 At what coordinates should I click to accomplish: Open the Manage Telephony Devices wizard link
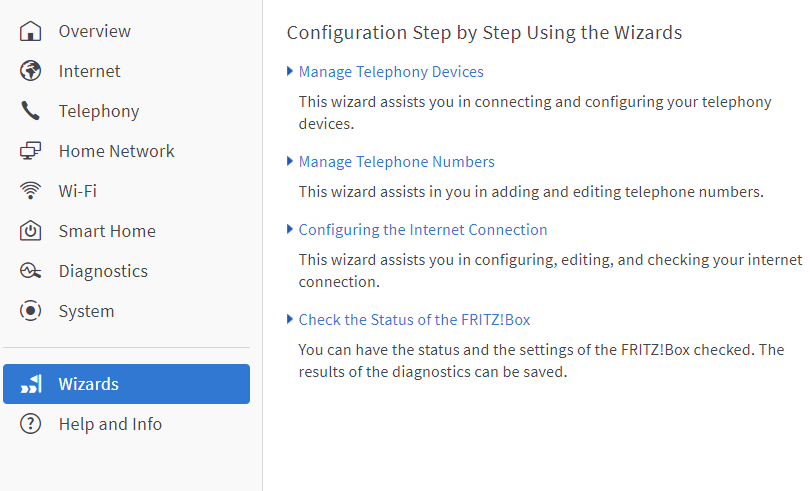pos(391,72)
